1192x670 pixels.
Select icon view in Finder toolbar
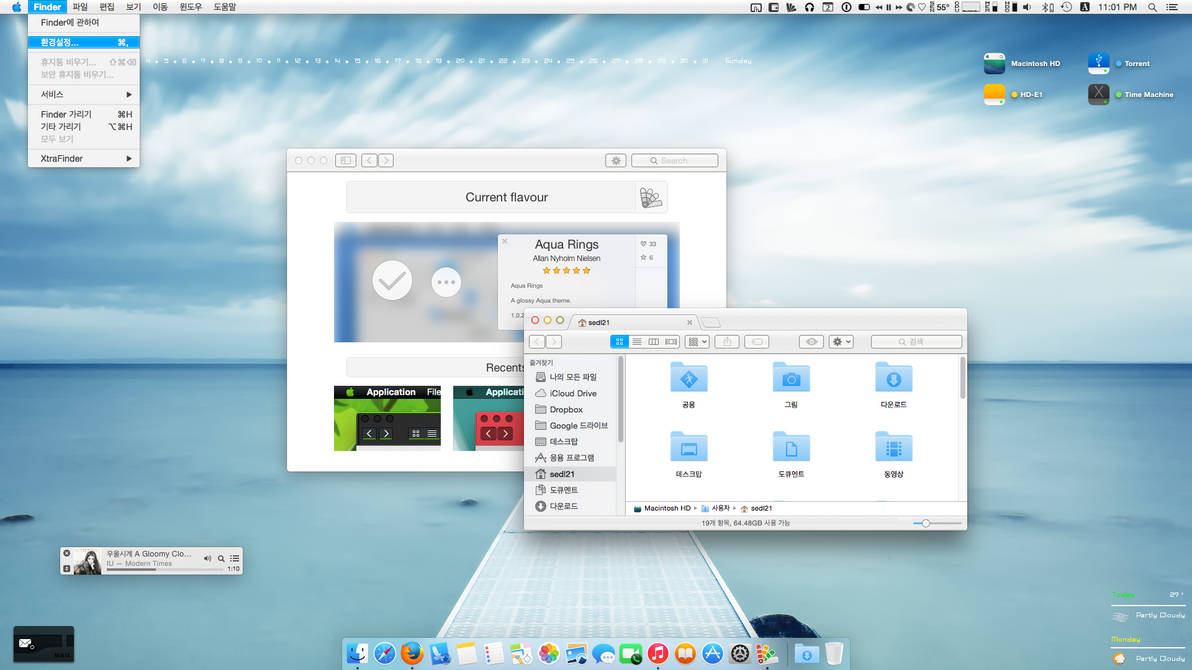tap(619, 342)
